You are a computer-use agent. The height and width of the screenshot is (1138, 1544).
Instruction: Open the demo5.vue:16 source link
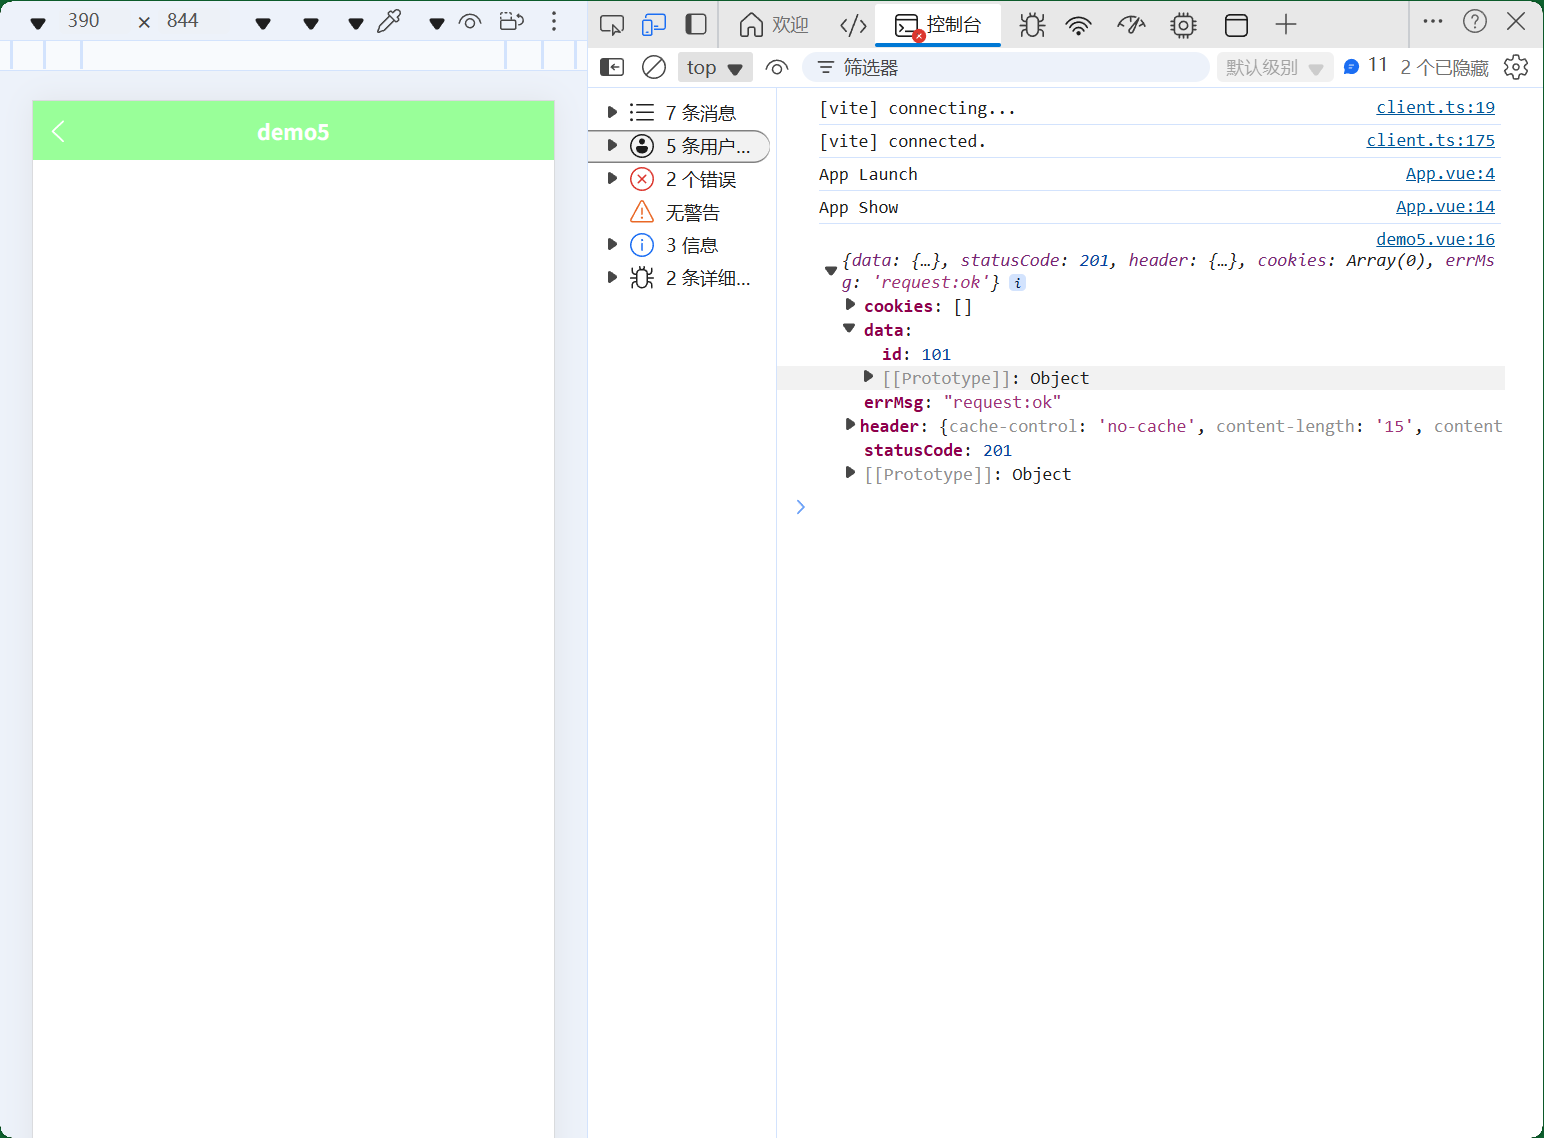click(1434, 239)
